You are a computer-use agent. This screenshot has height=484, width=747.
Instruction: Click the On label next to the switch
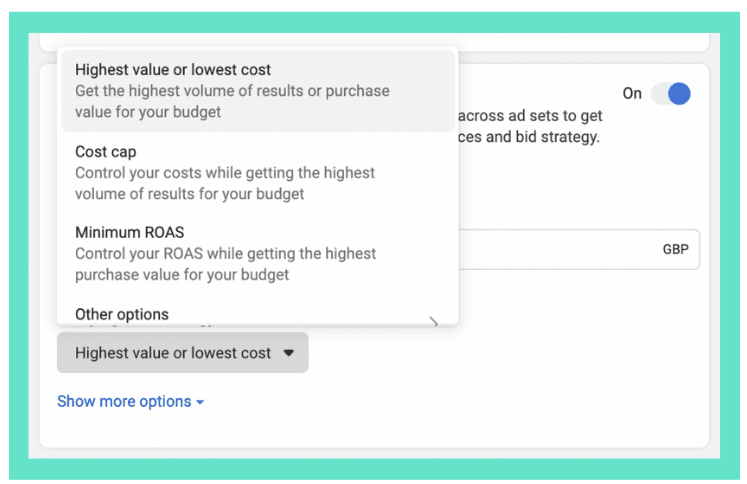[632, 94]
